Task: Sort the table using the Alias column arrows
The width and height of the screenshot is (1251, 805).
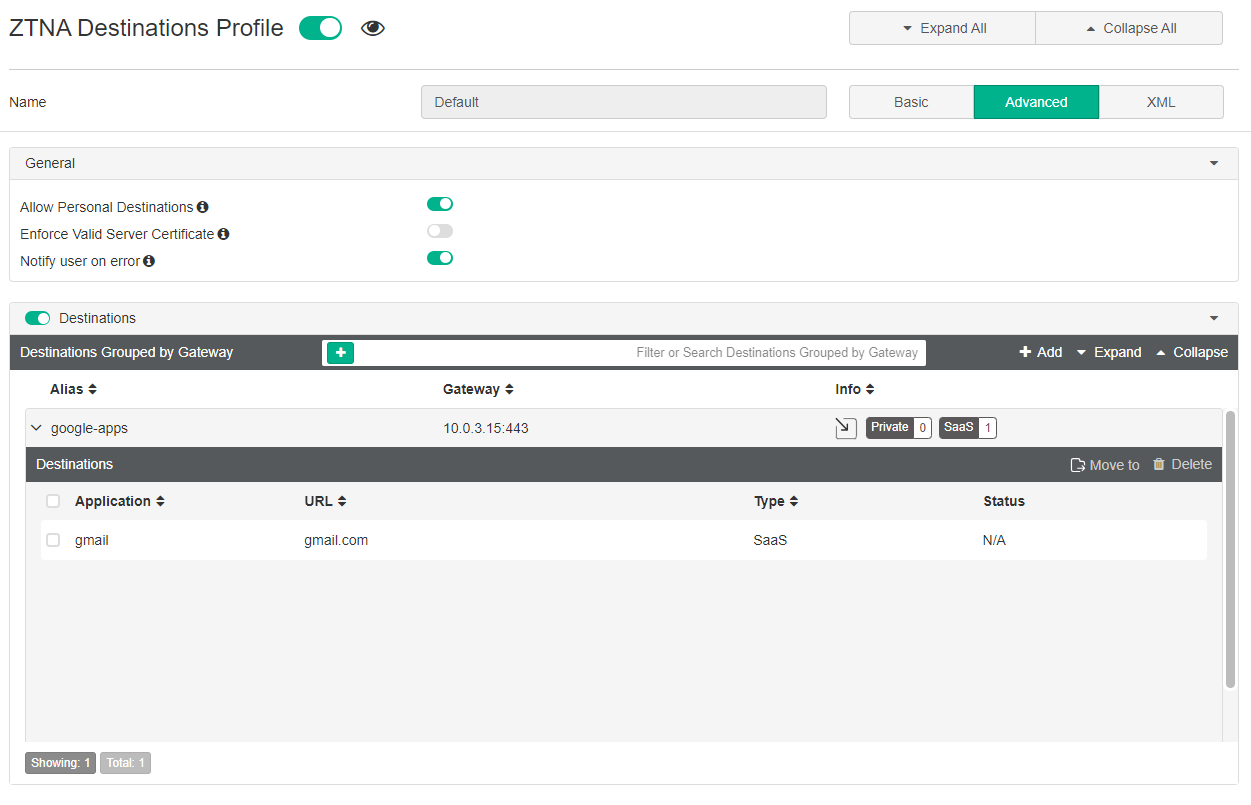Action: (x=93, y=389)
